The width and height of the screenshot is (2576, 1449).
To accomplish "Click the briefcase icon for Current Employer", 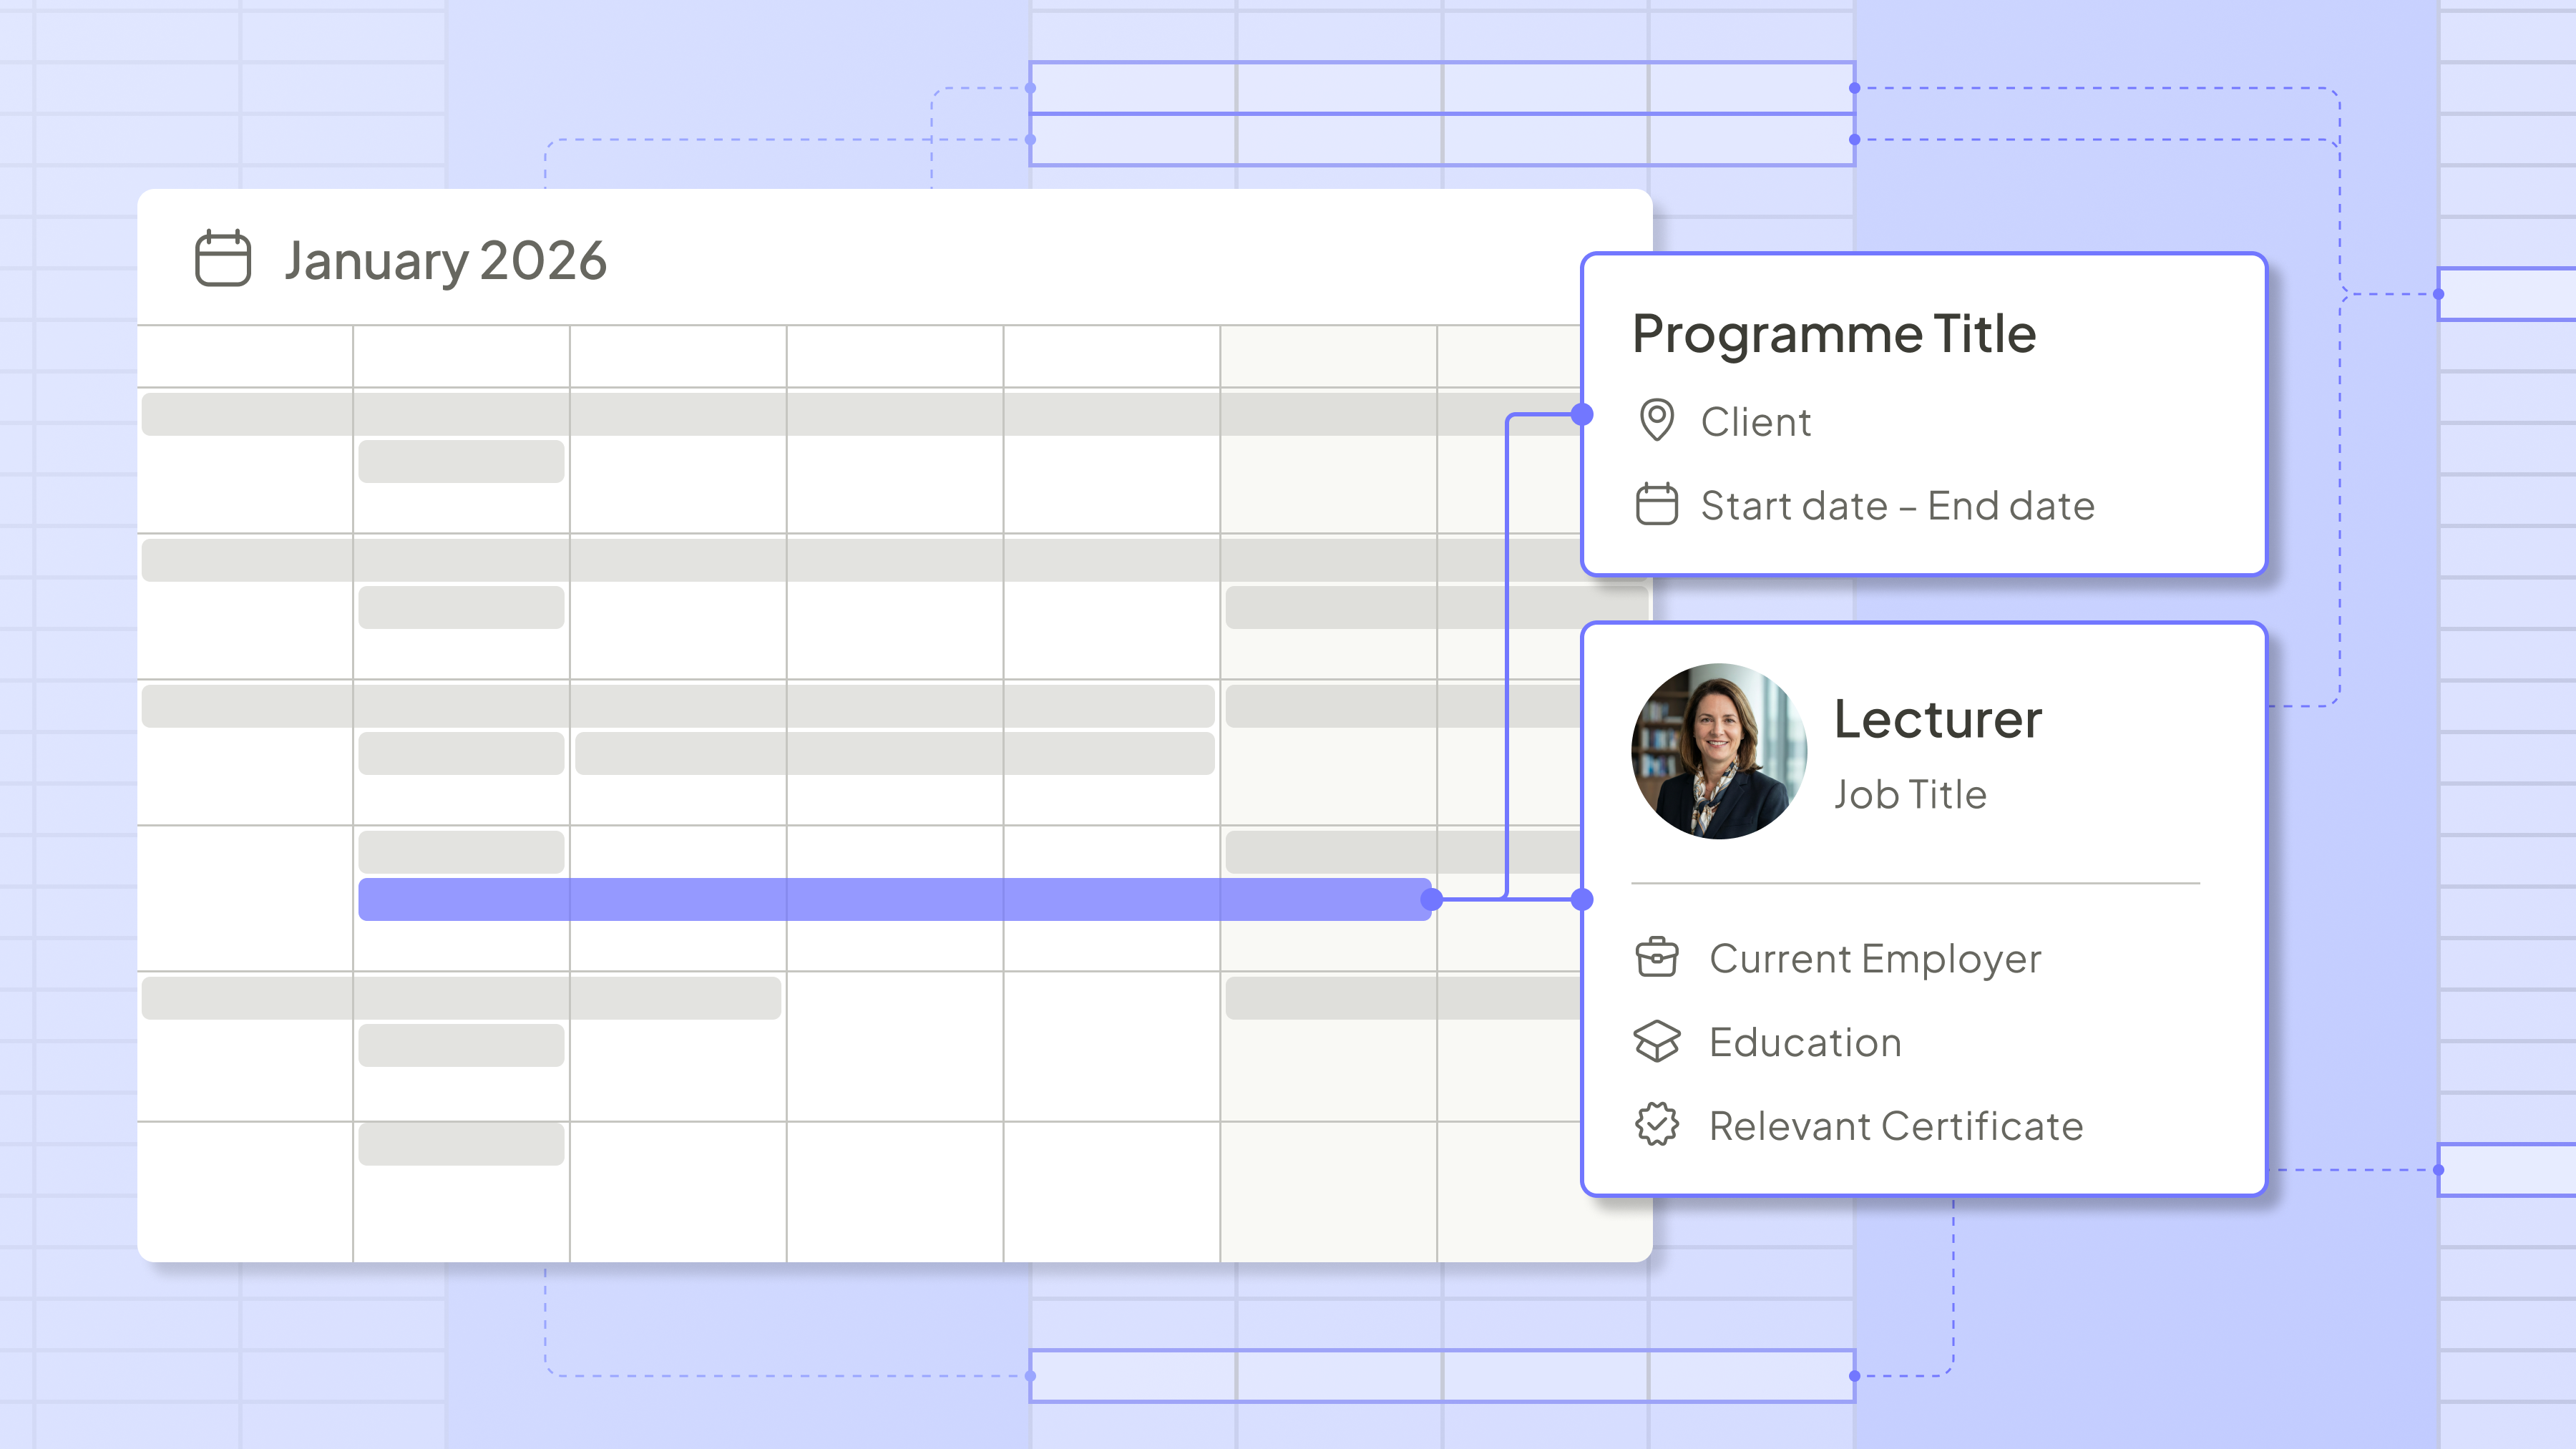I will 1656,957.
